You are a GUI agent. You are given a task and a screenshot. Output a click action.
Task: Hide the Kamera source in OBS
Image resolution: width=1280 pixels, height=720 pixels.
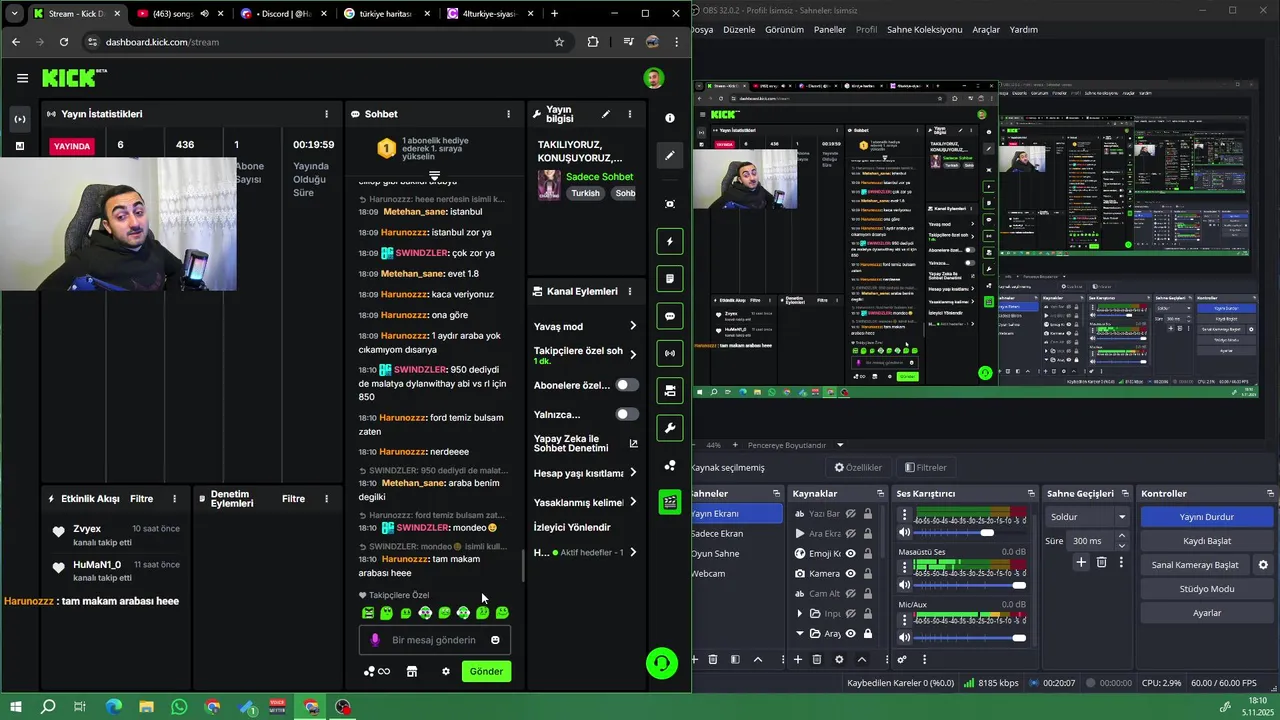coord(850,573)
